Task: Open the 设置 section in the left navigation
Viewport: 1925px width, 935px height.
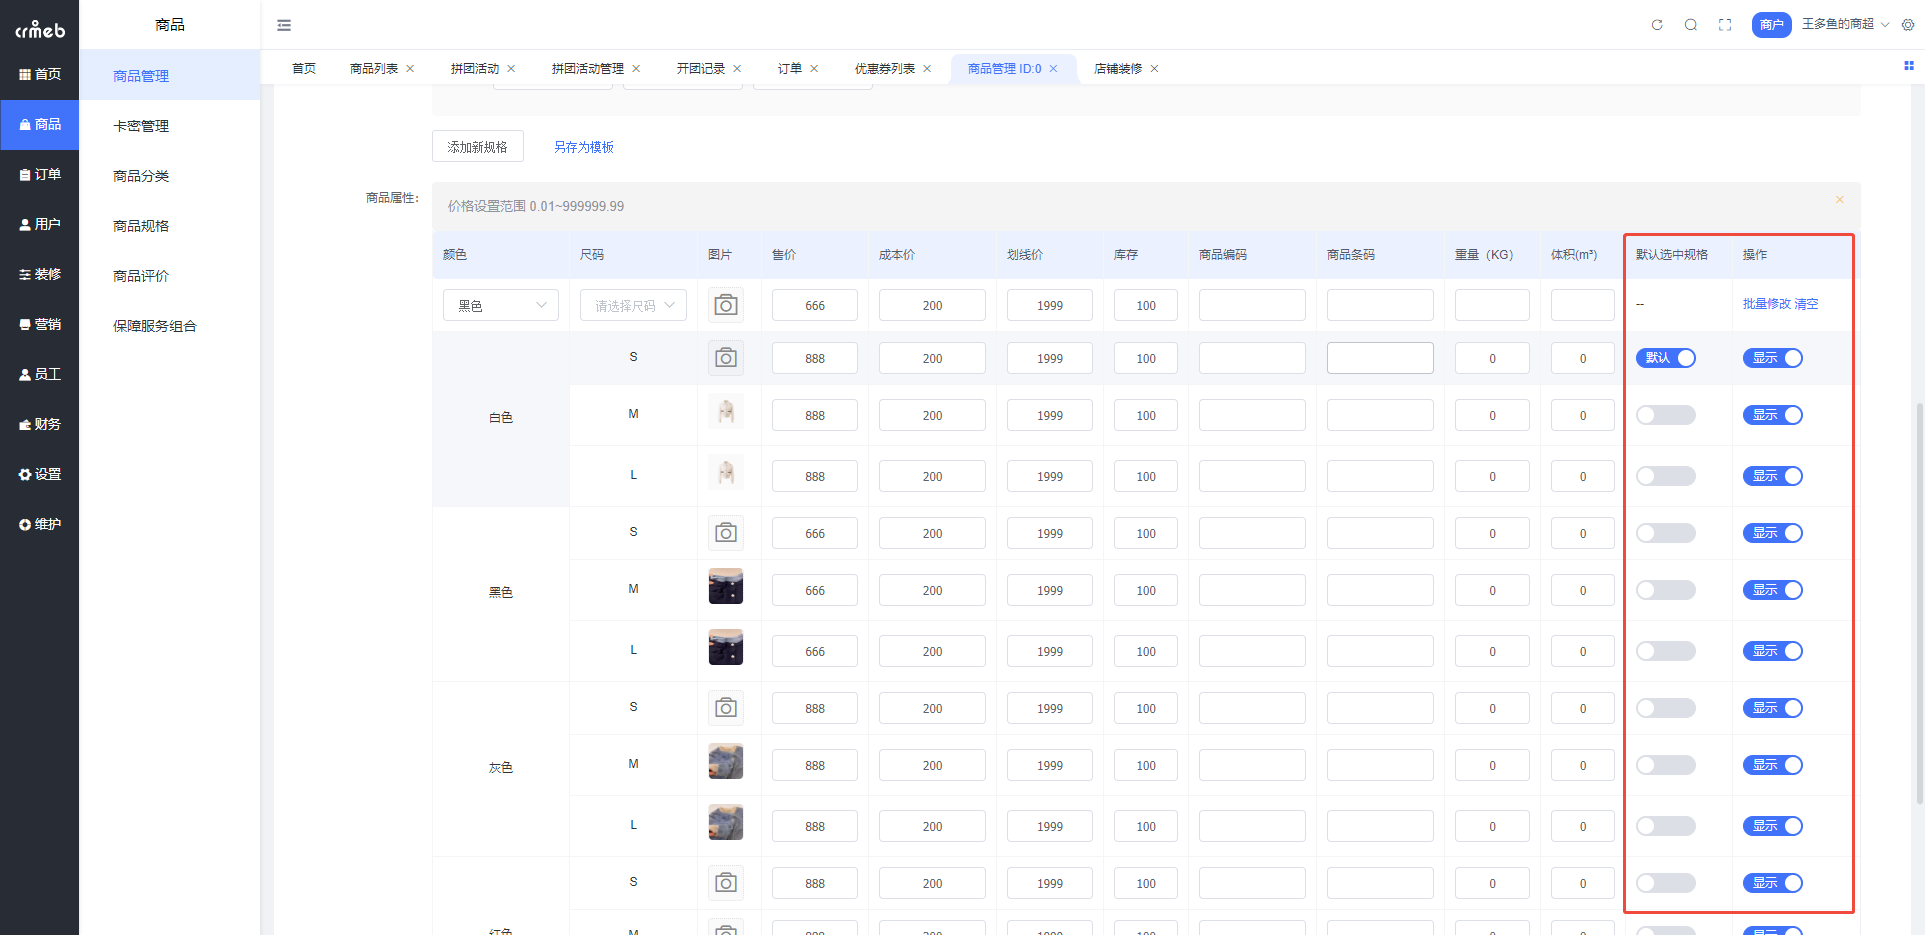Action: pos(40,474)
